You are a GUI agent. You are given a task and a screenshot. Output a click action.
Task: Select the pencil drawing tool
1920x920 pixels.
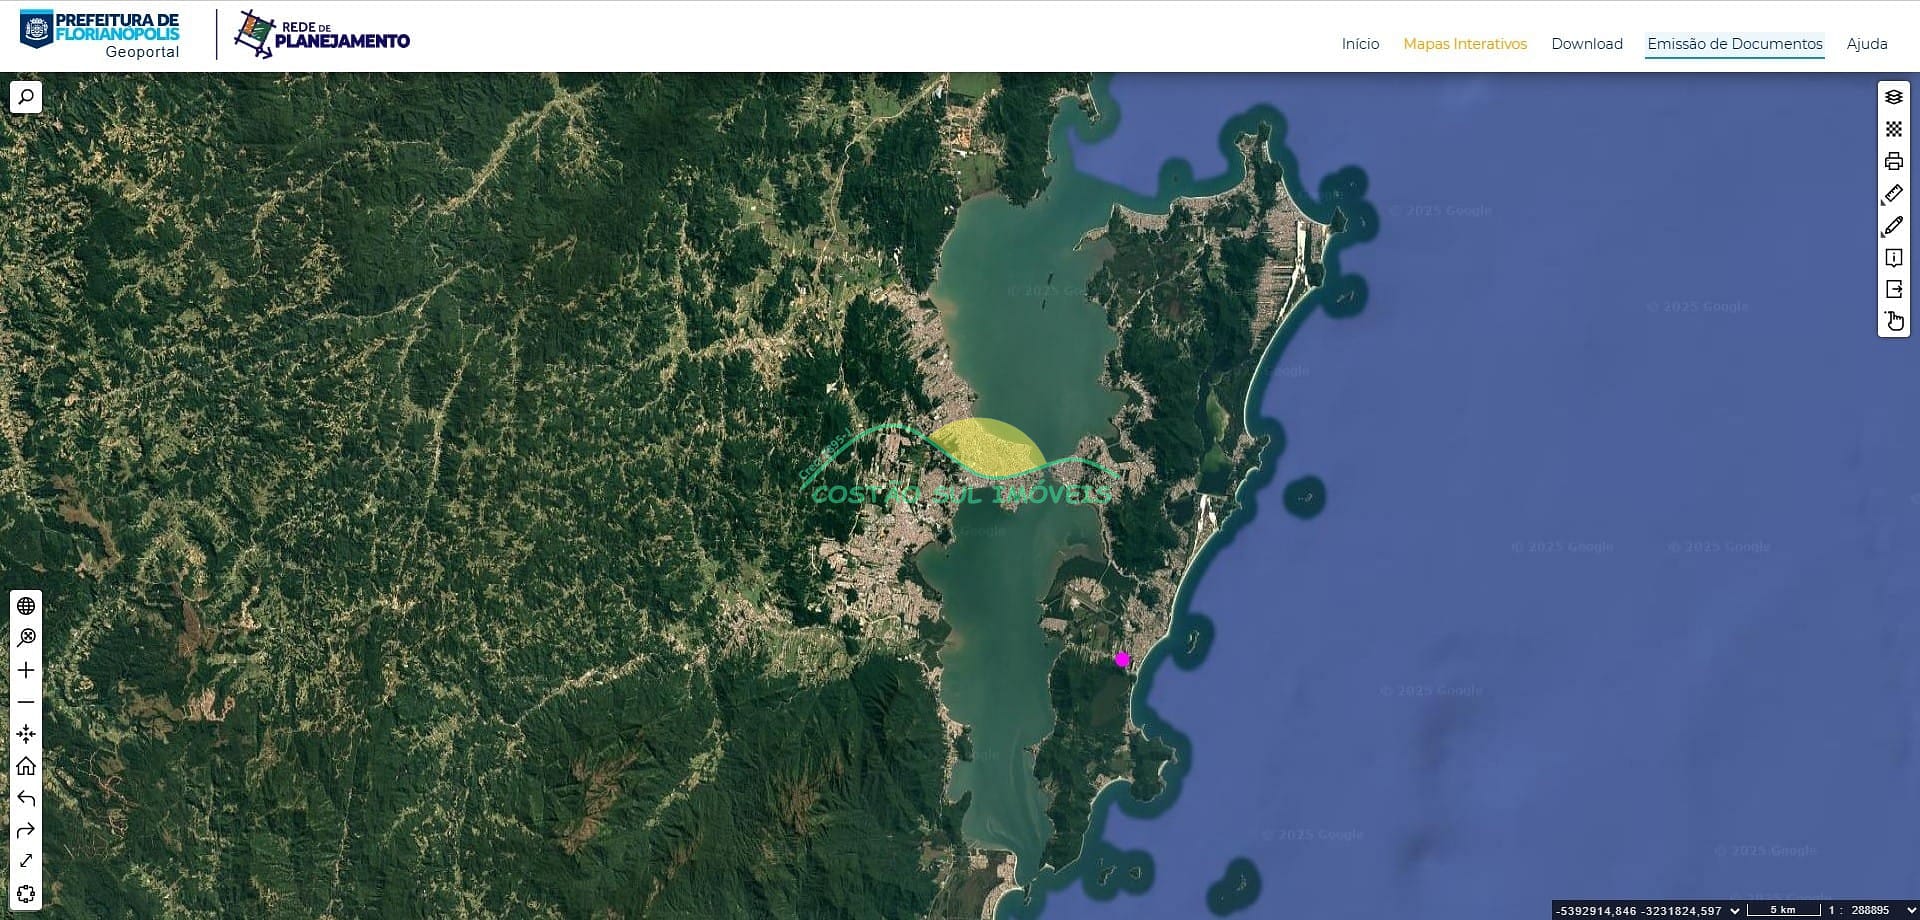(1893, 226)
